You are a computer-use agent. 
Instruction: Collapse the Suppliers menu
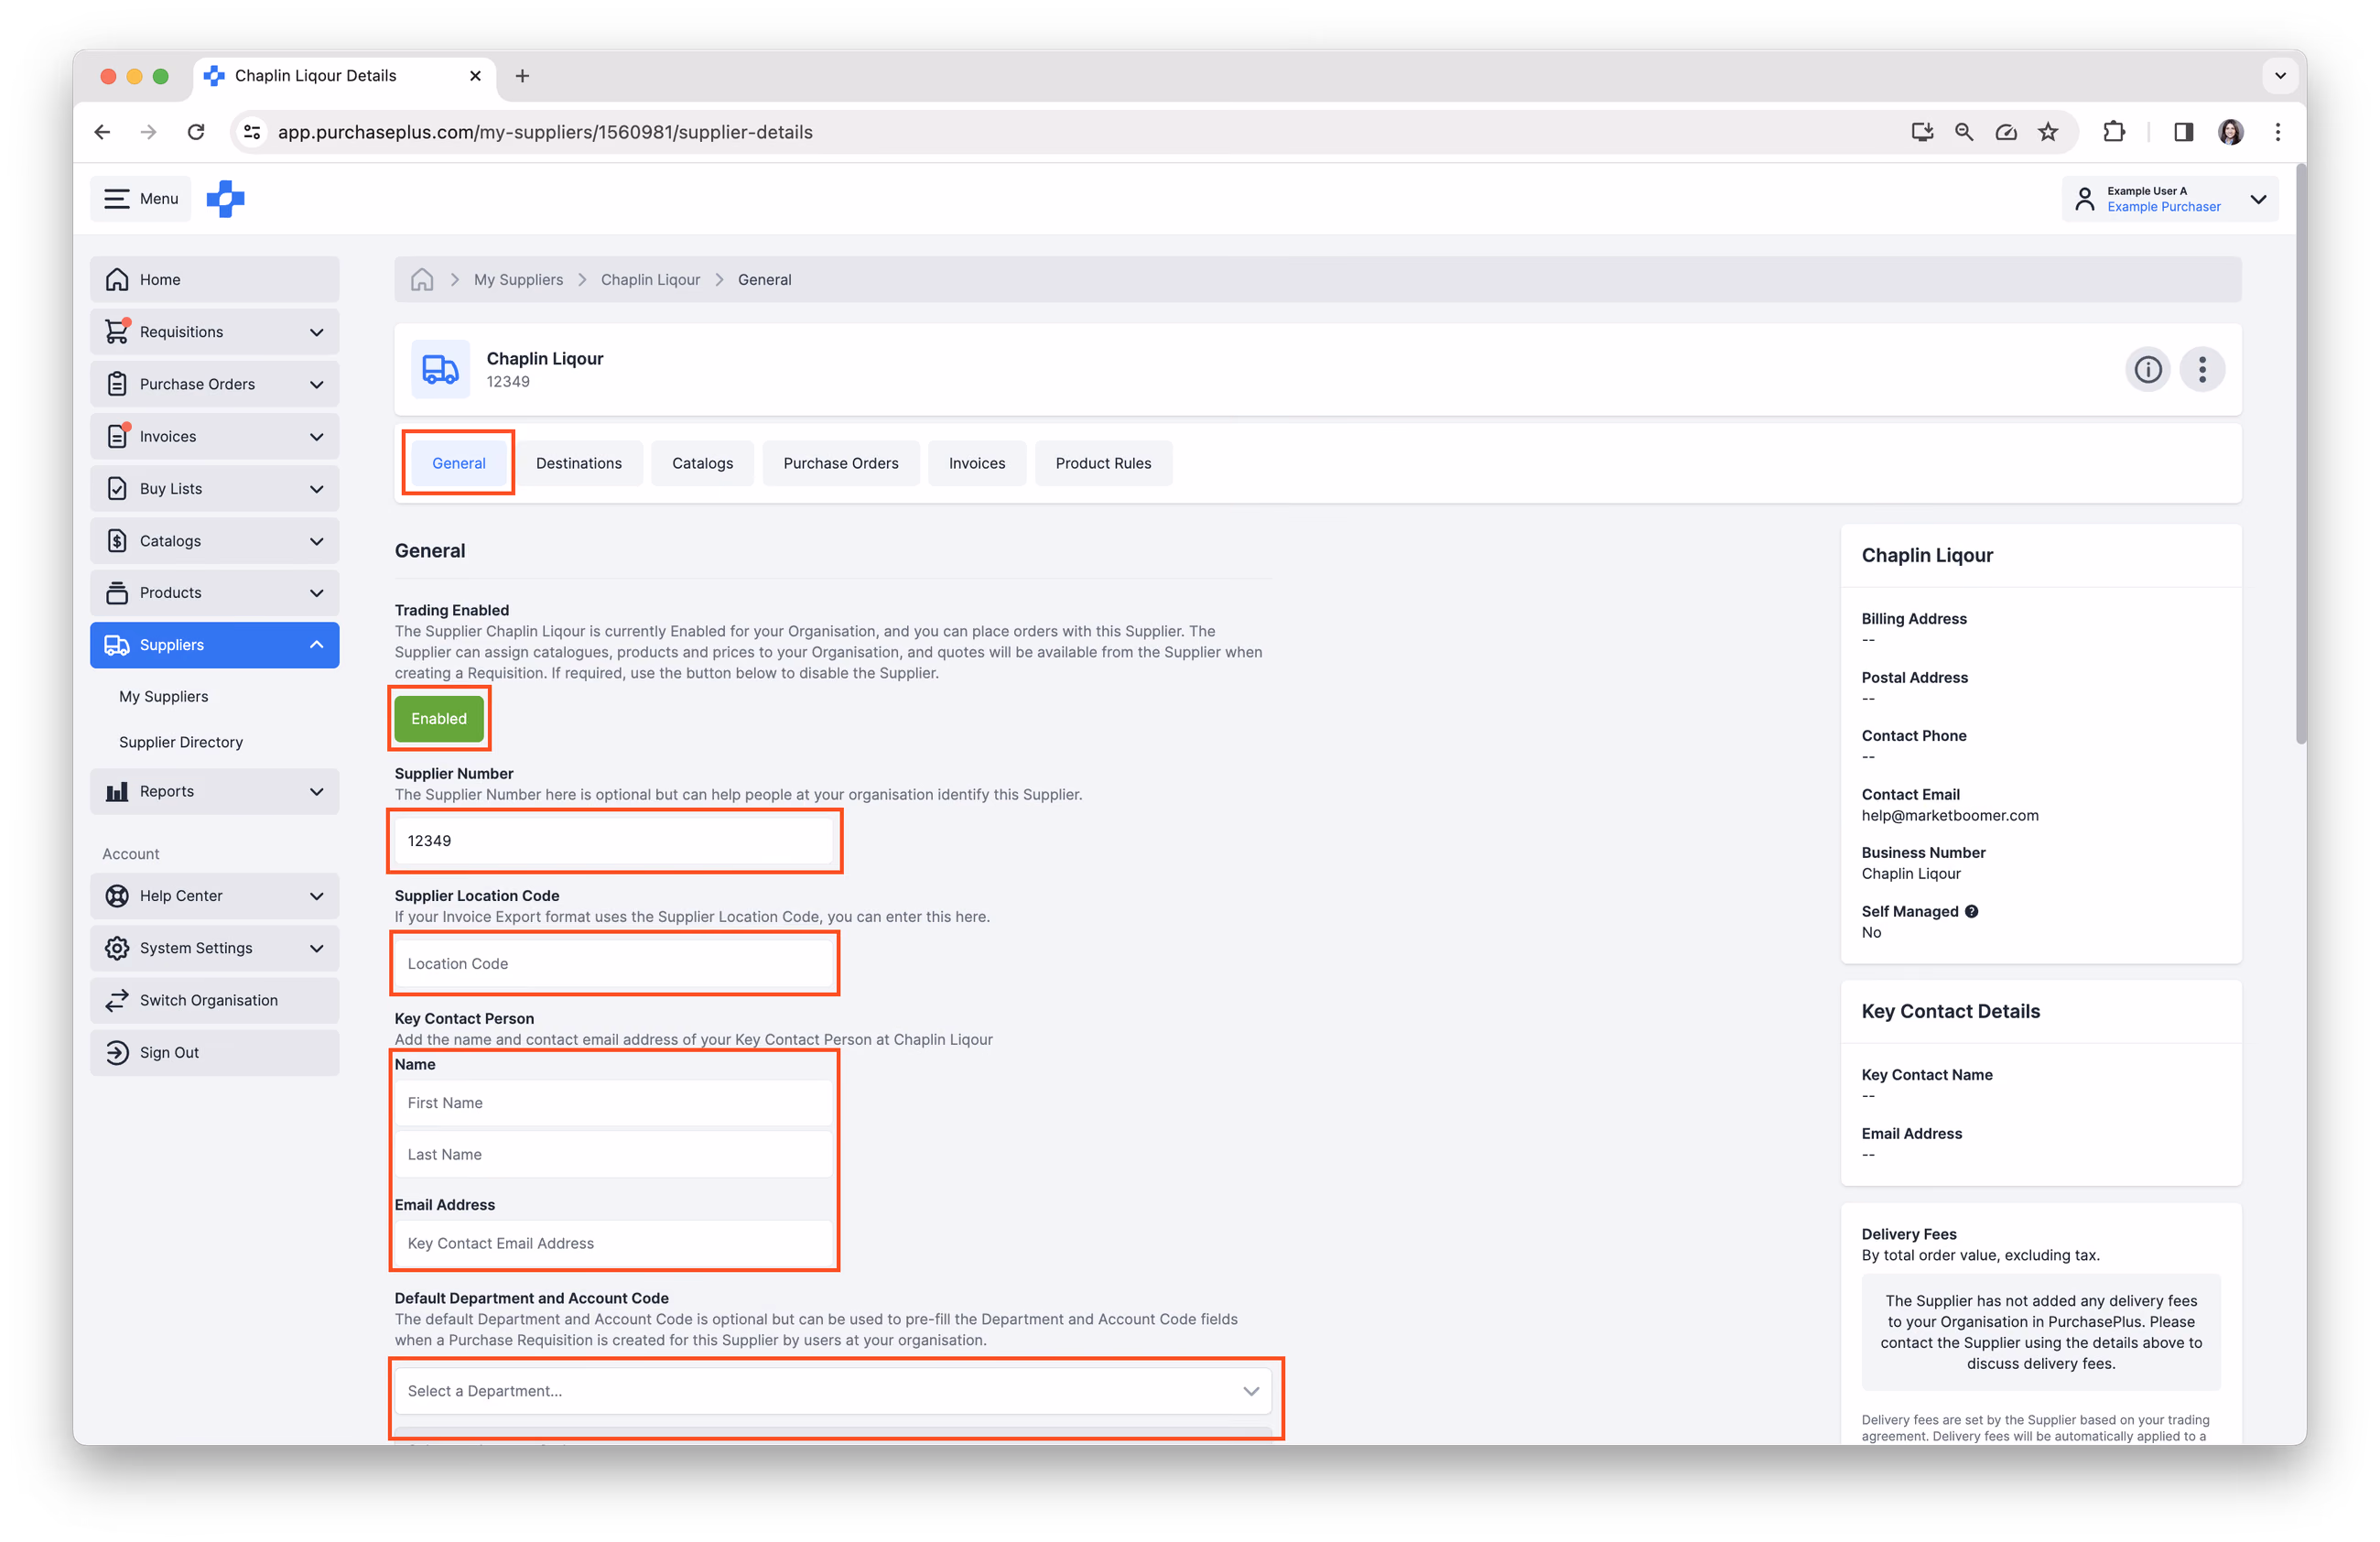click(215, 645)
